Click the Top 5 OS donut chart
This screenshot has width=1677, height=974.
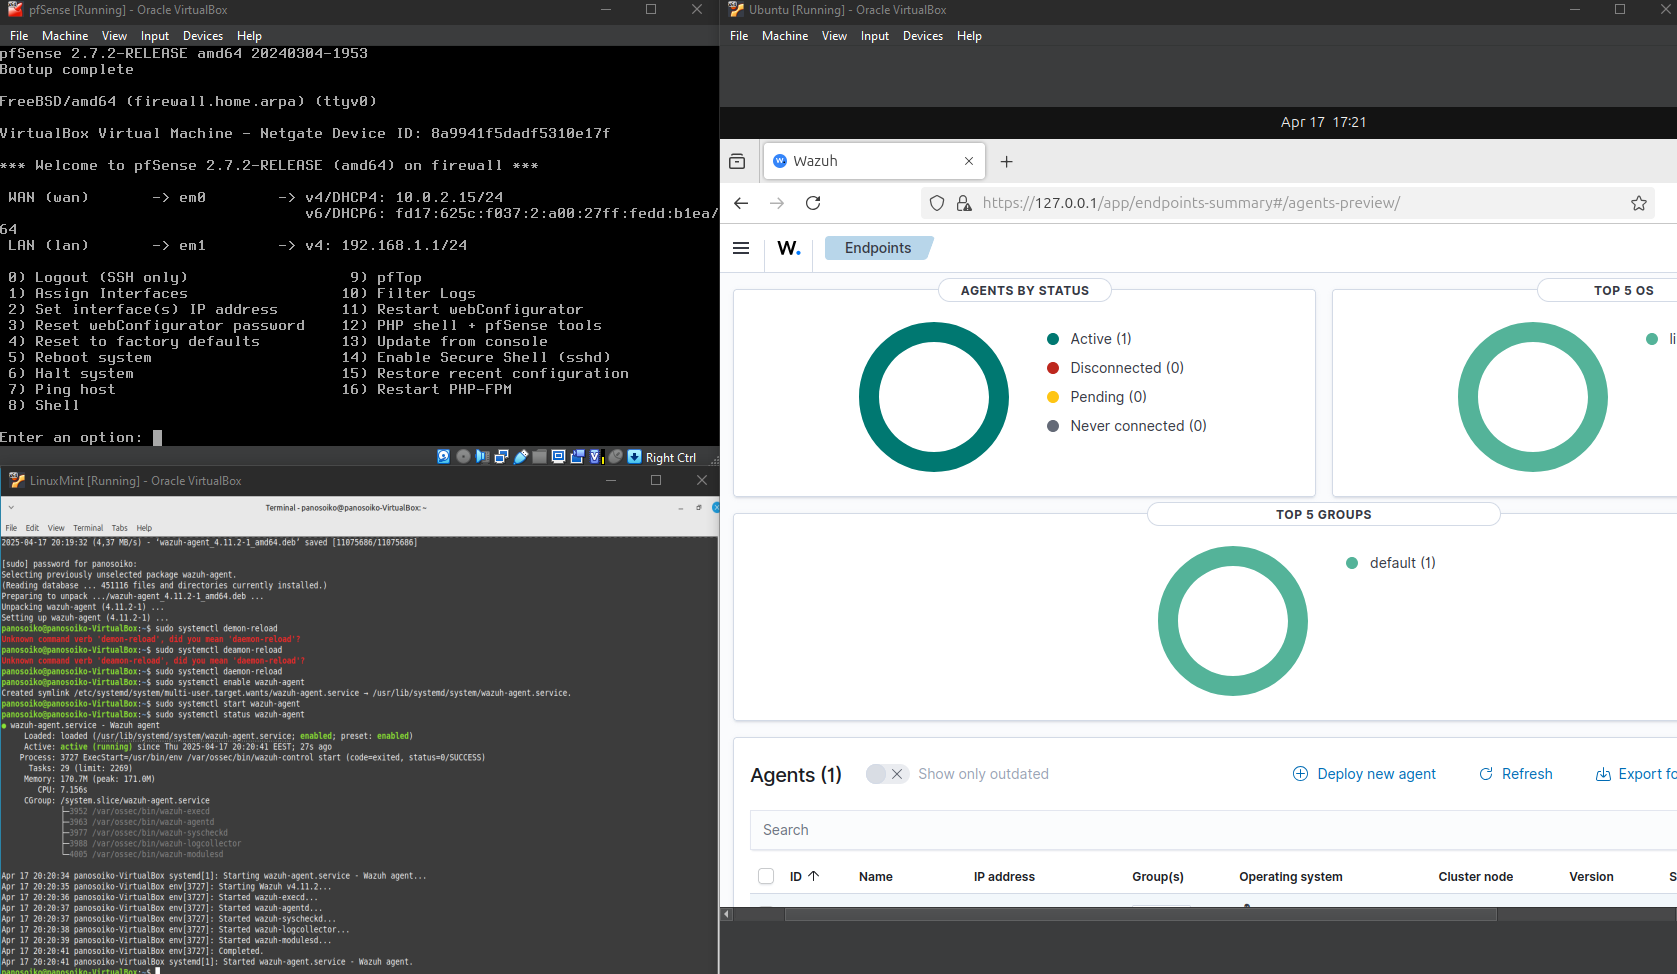click(x=1533, y=397)
